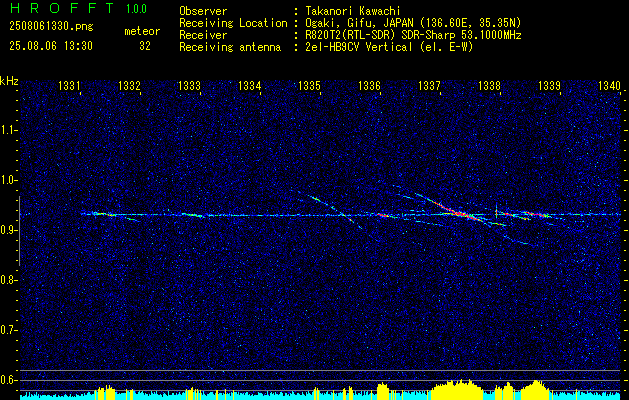Click frequency axis label 0.6
629x400 pixels.
coord(8,380)
